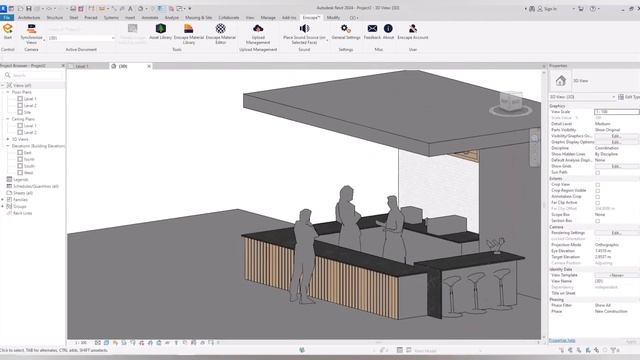The image size is (640, 360).
Task: Click Edit for Visibility/Graphics Overrides
Action: tap(616, 136)
